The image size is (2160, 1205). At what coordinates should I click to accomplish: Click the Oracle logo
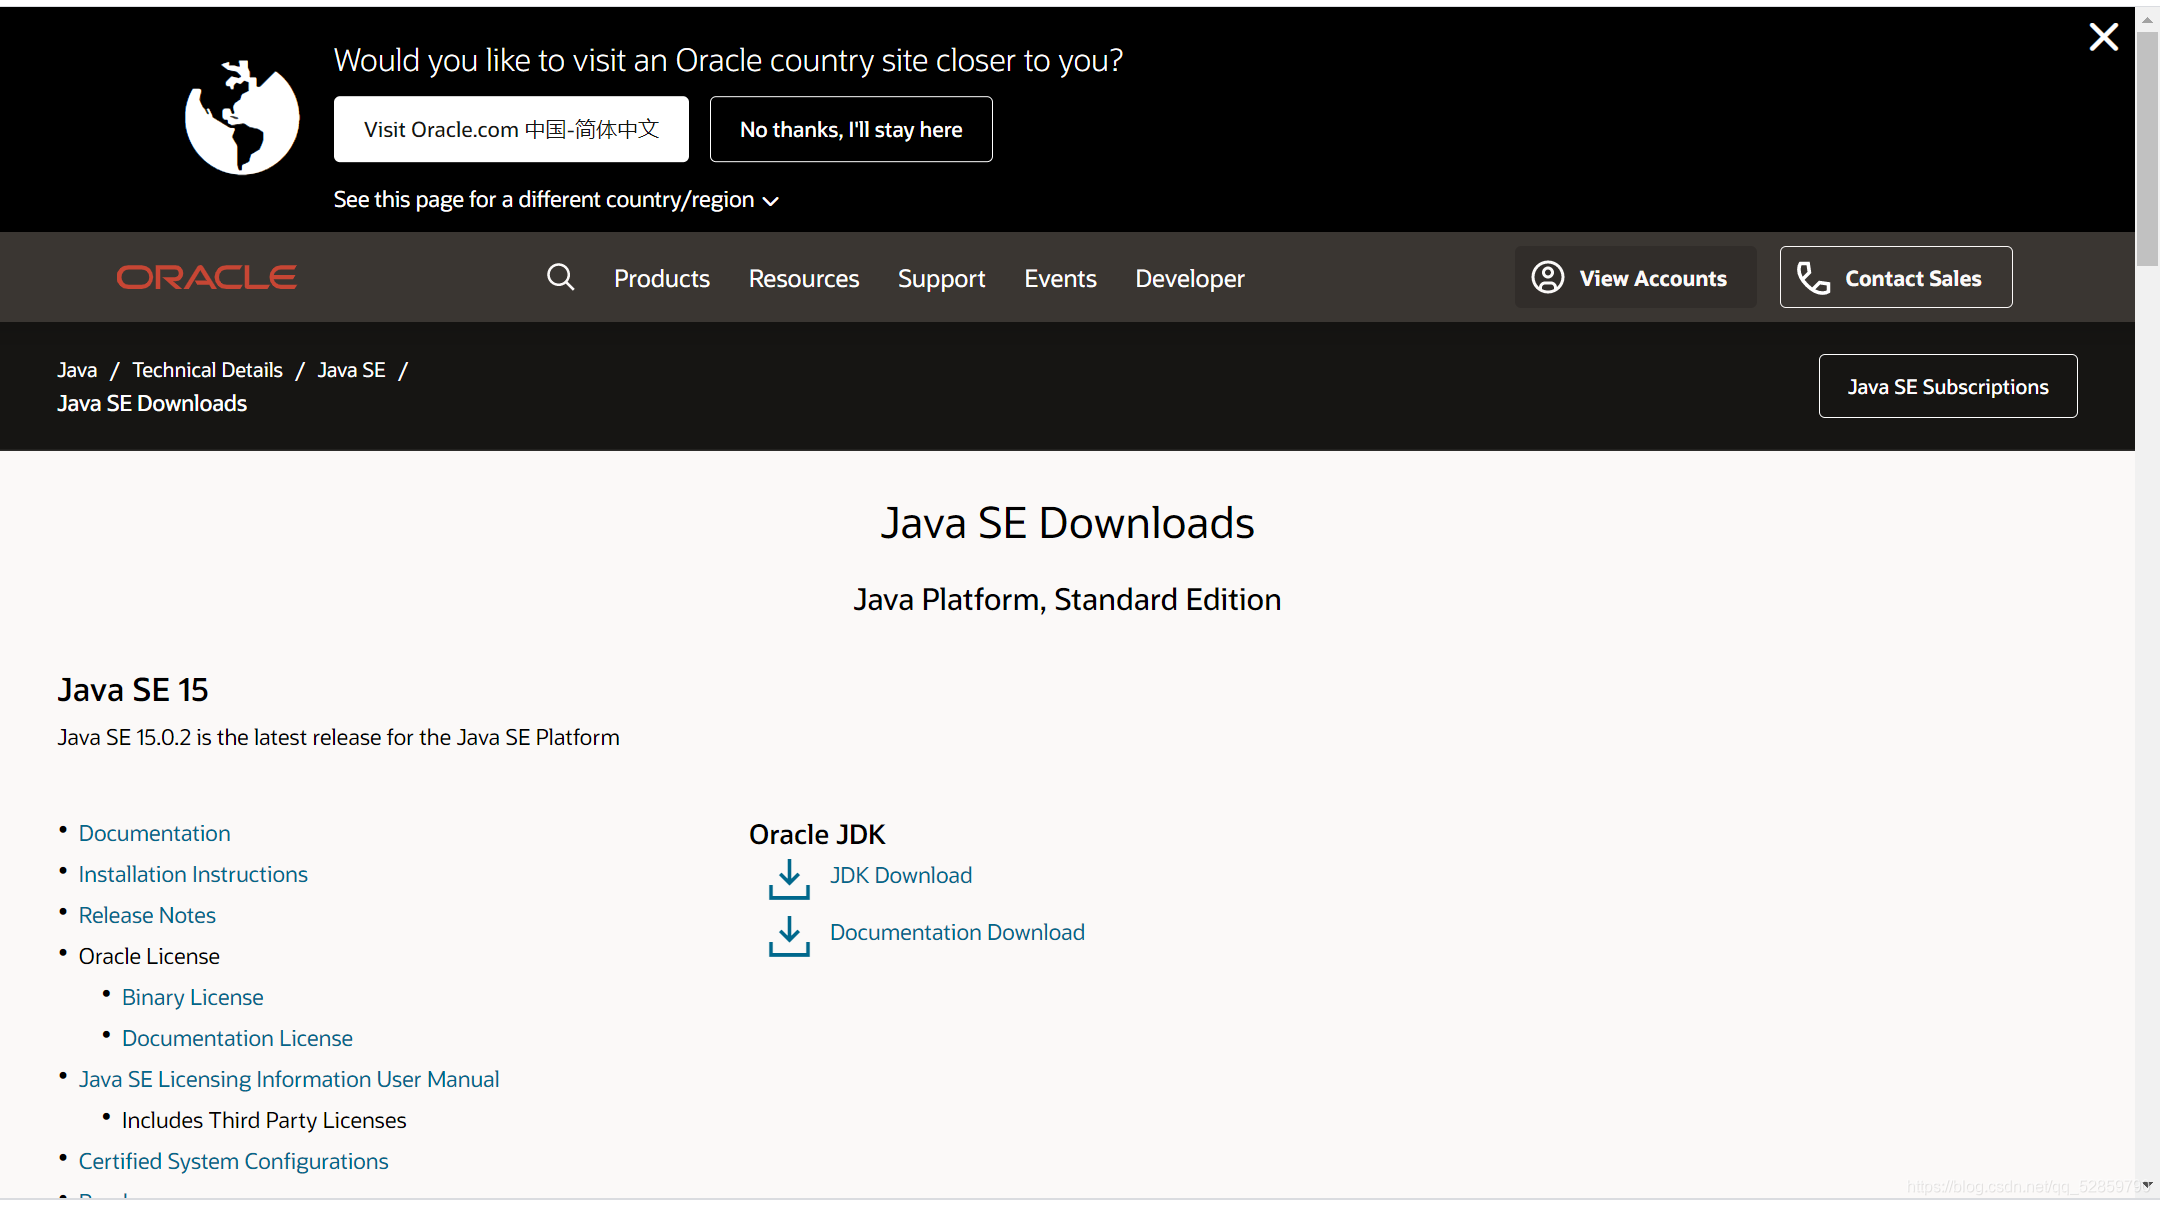click(206, 277)
